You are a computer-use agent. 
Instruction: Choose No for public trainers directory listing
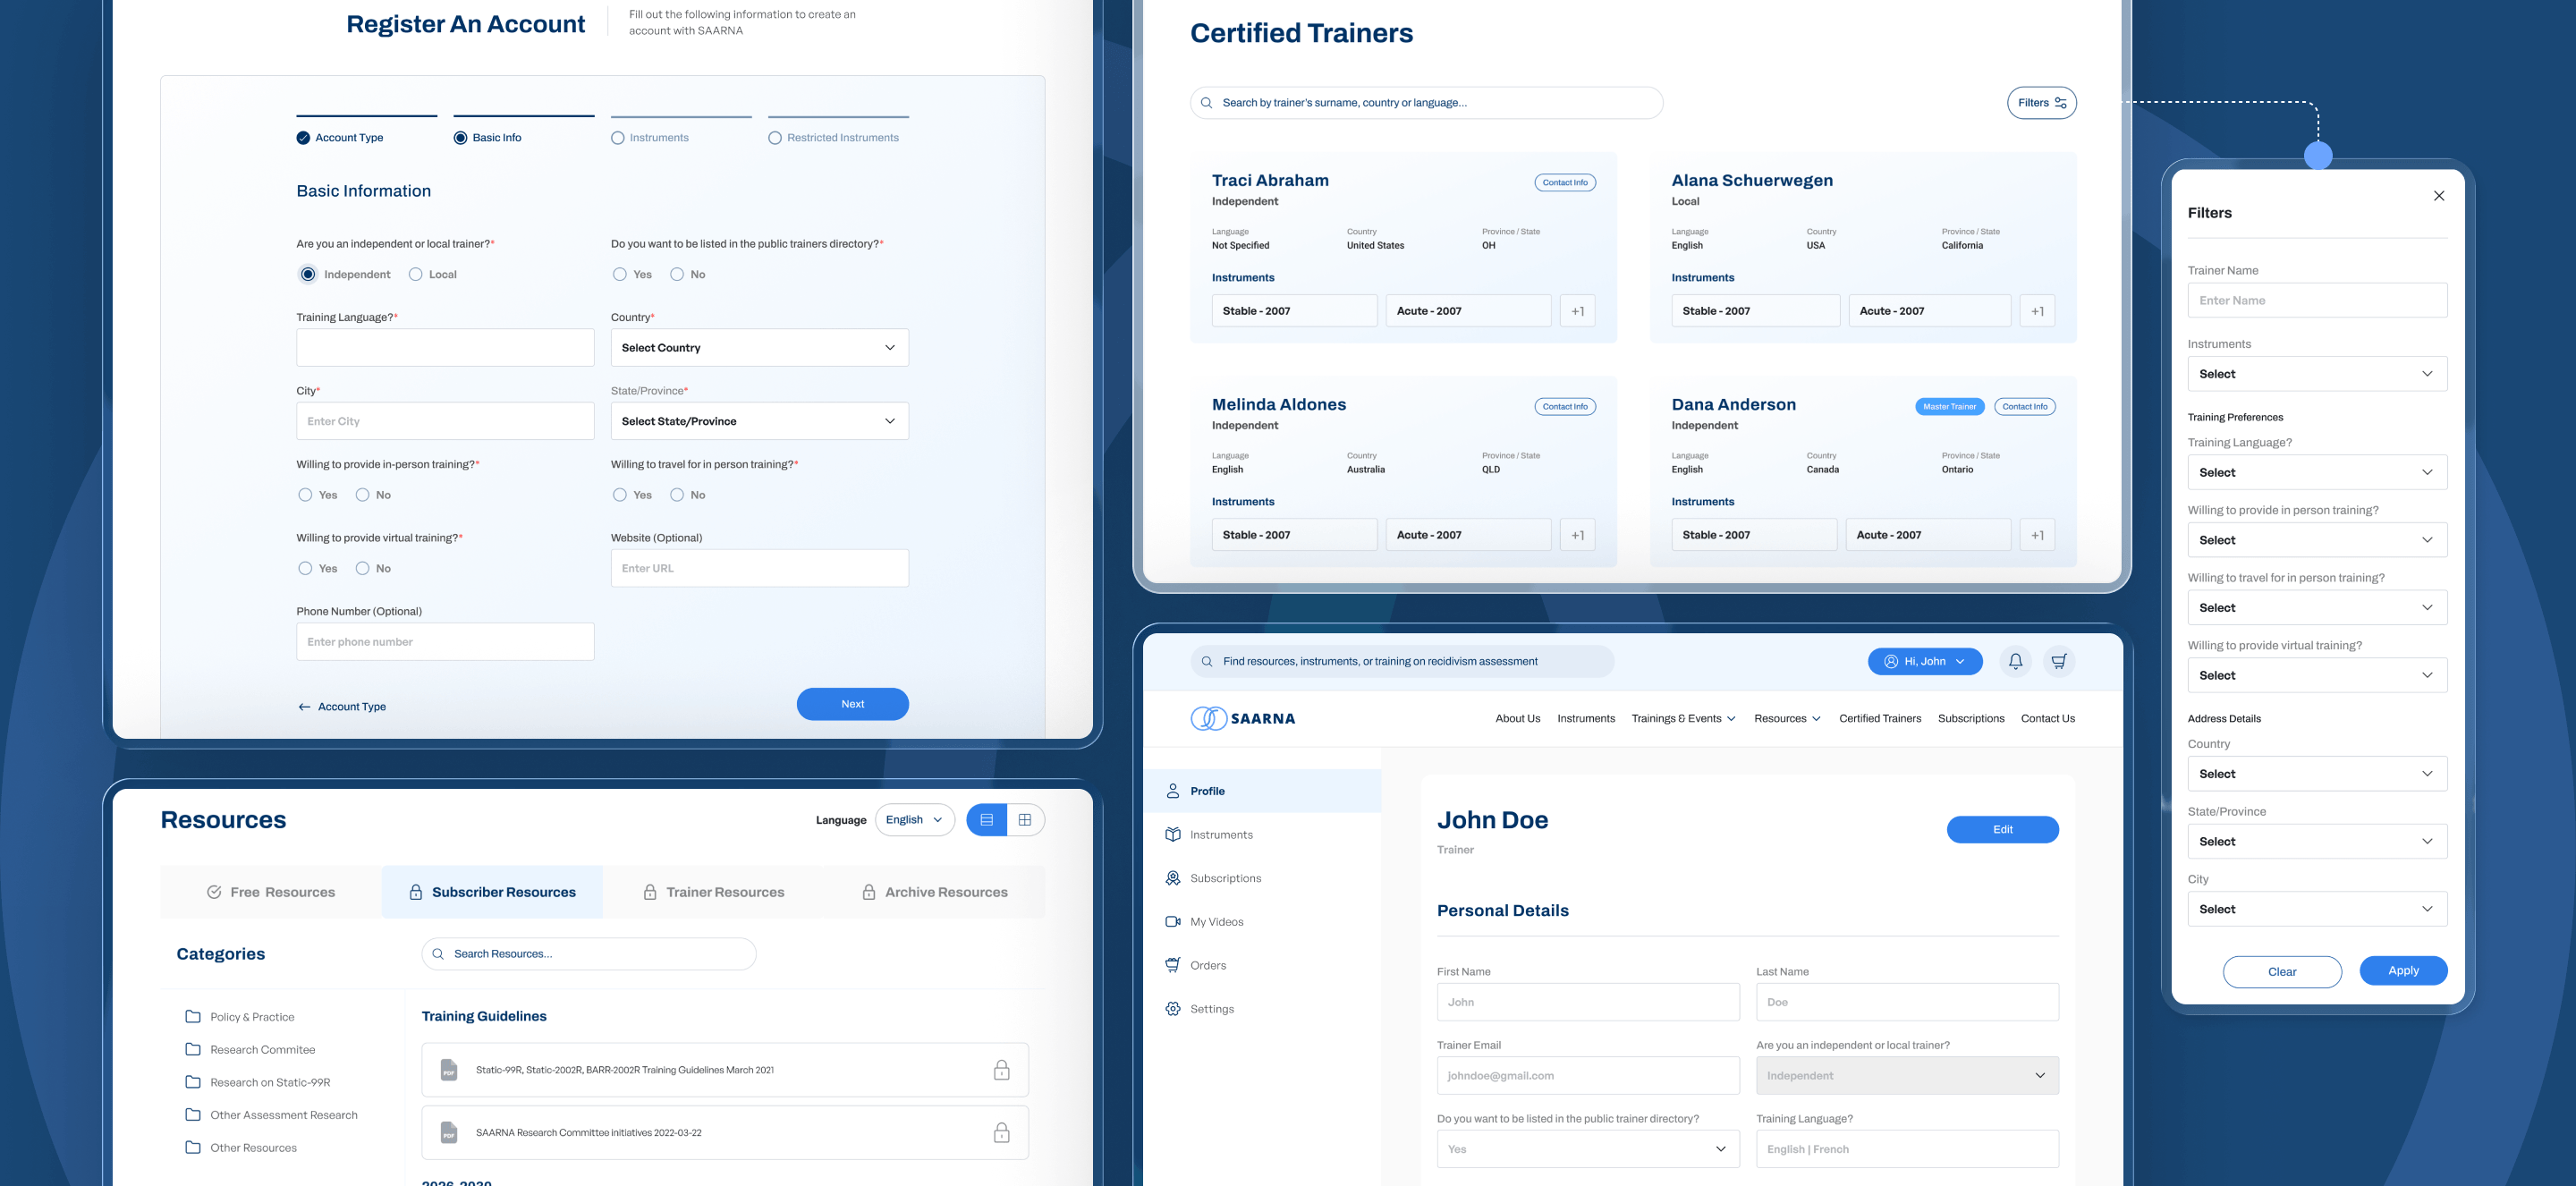pos(677,274)
